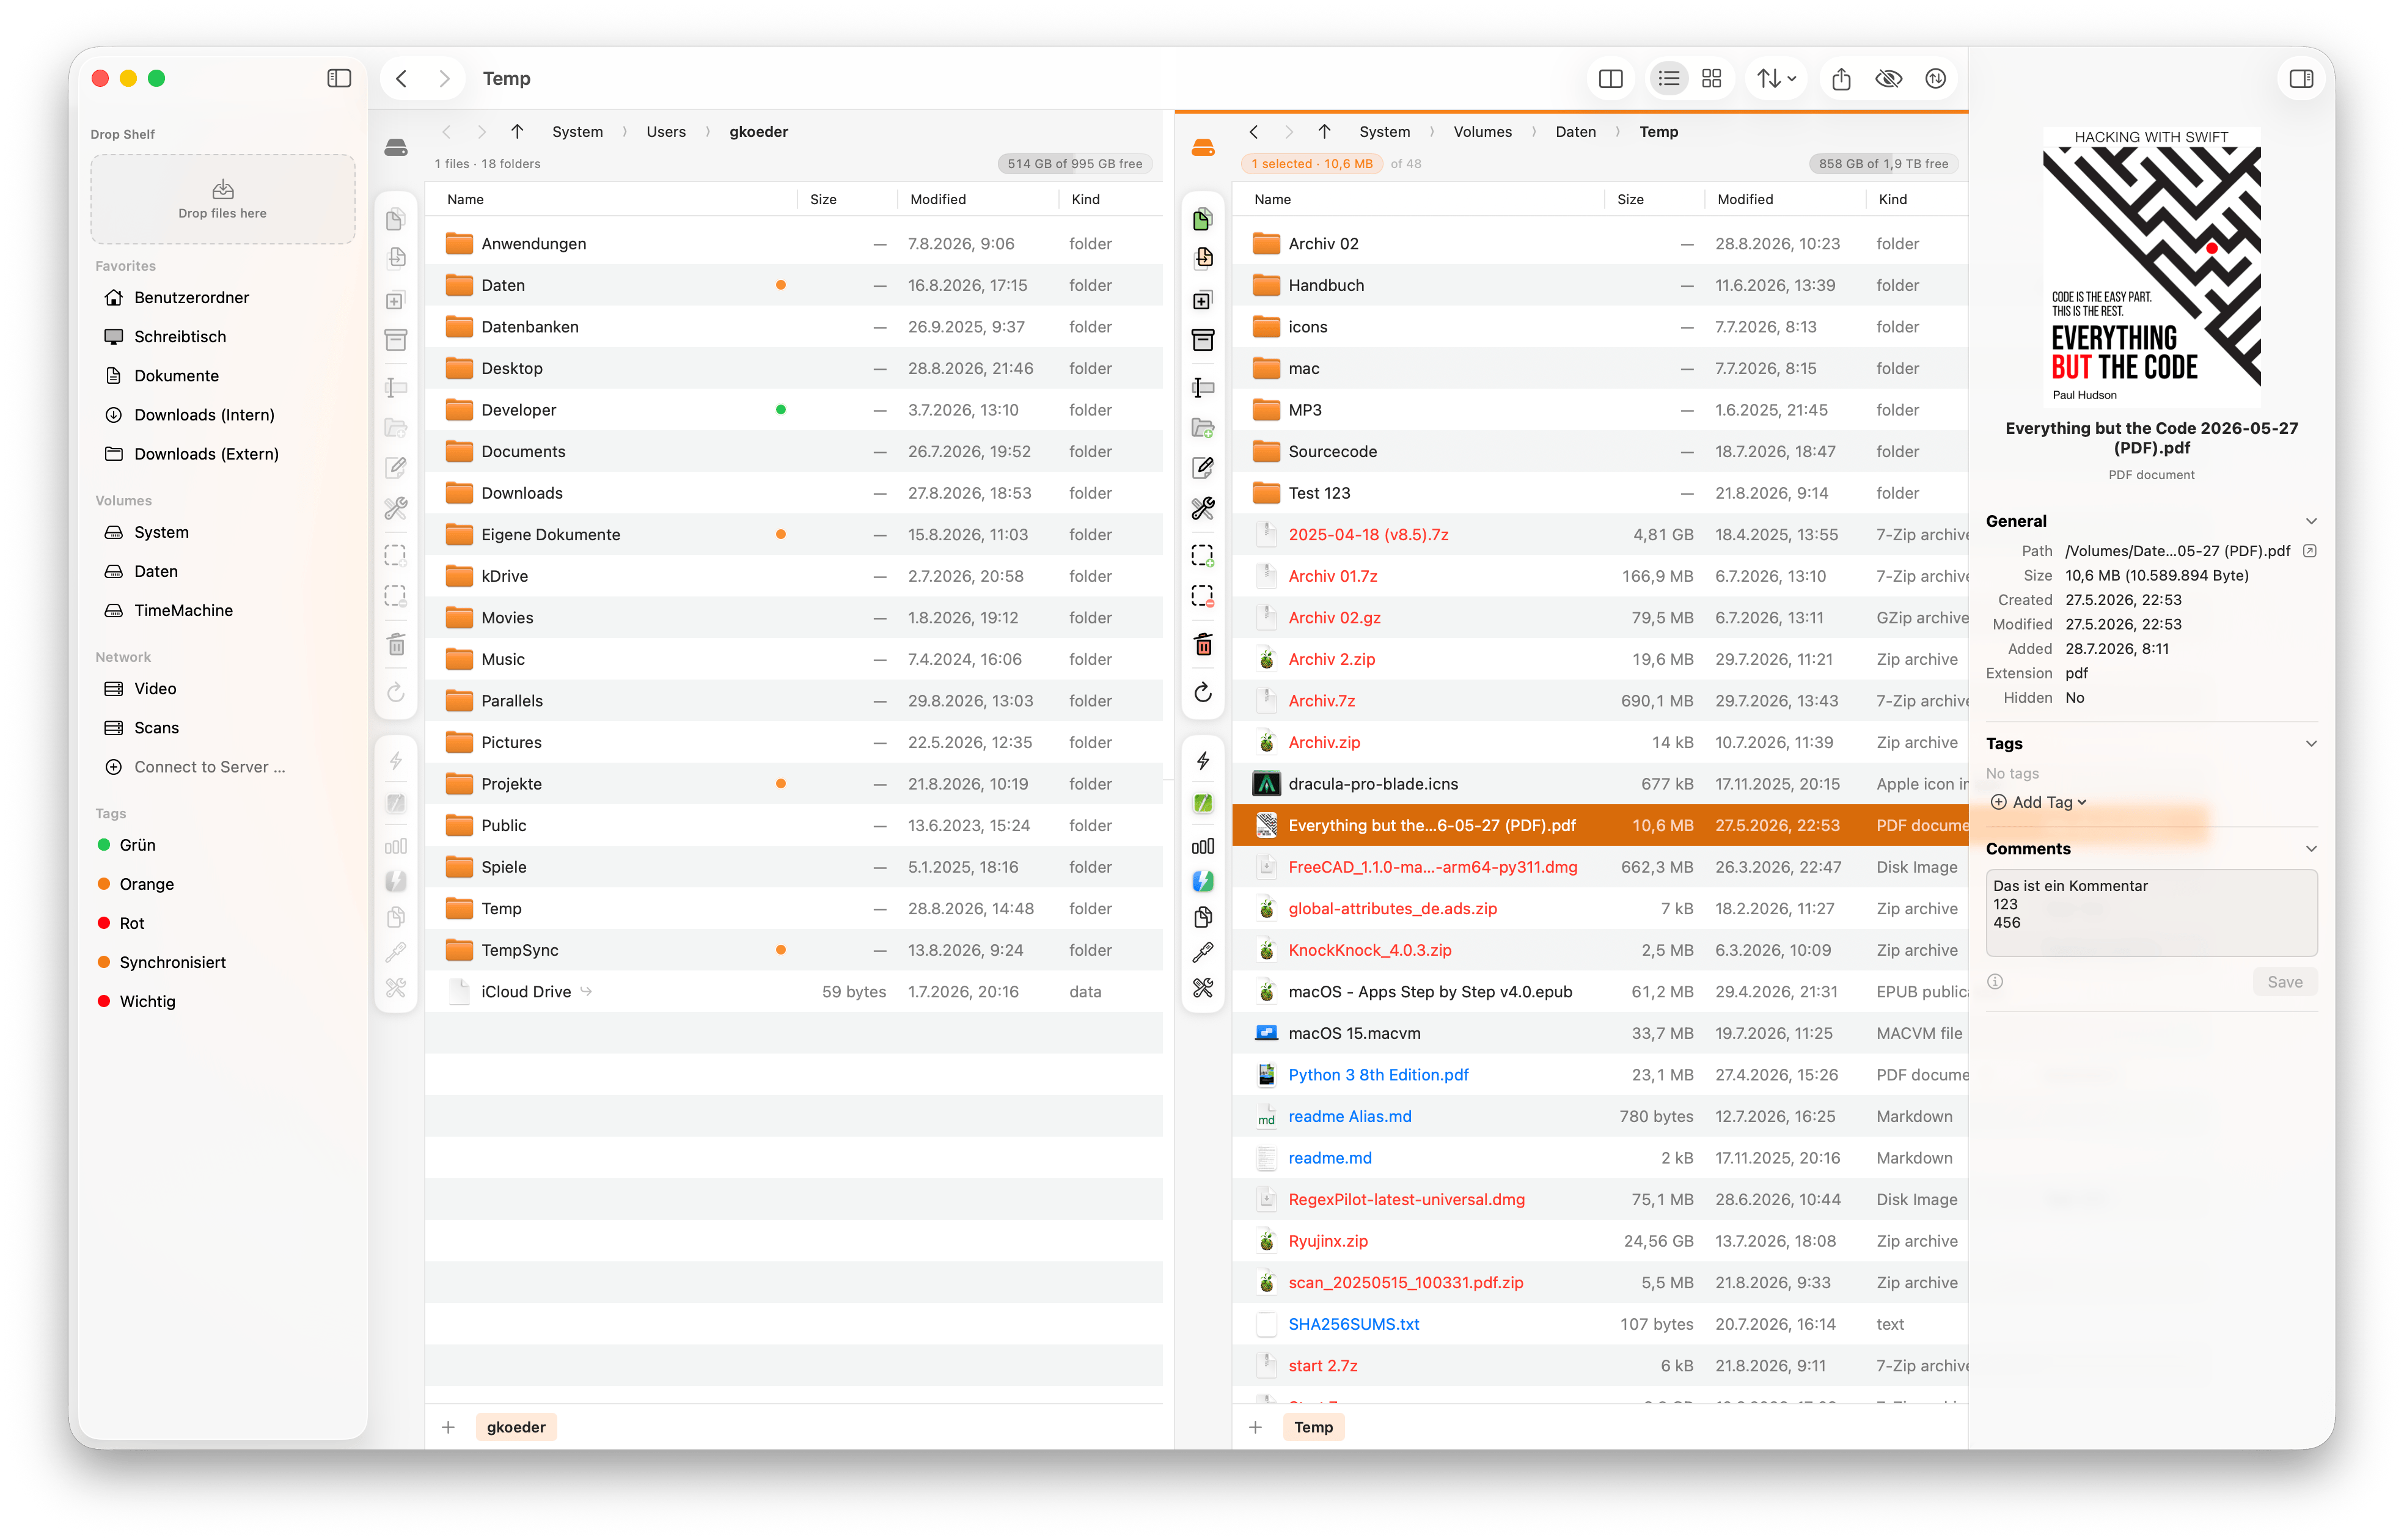Click the PDF cover preview thumbnail
The height and width of the screenshot is (1540, 2404).
(x=2151, y=266)
